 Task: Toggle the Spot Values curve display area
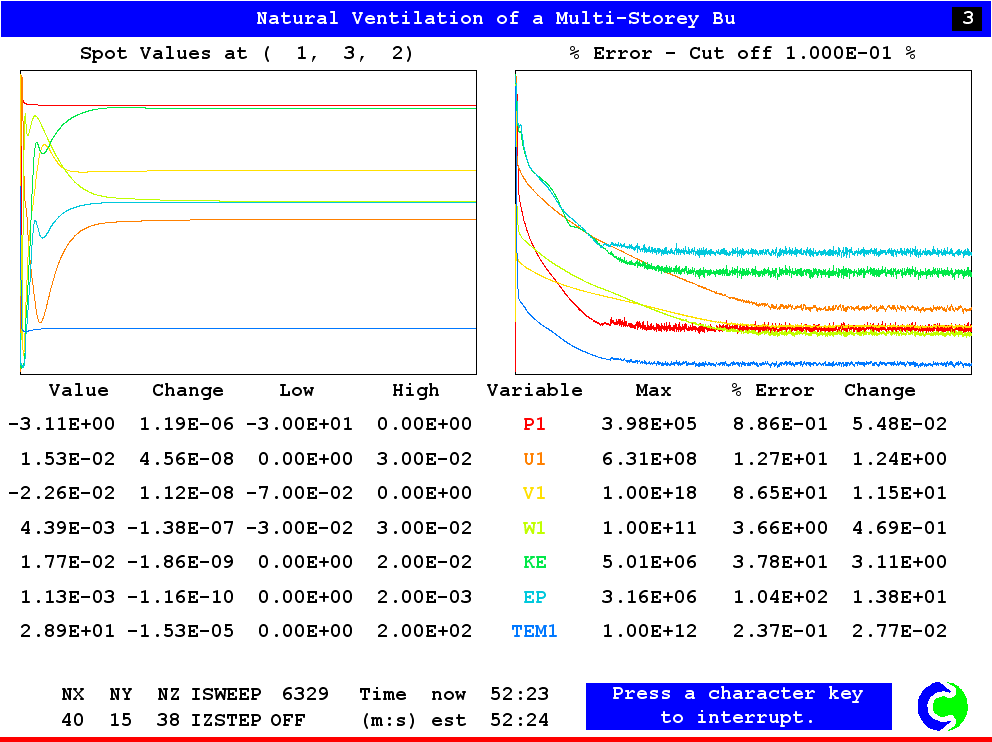coord(246,220)
